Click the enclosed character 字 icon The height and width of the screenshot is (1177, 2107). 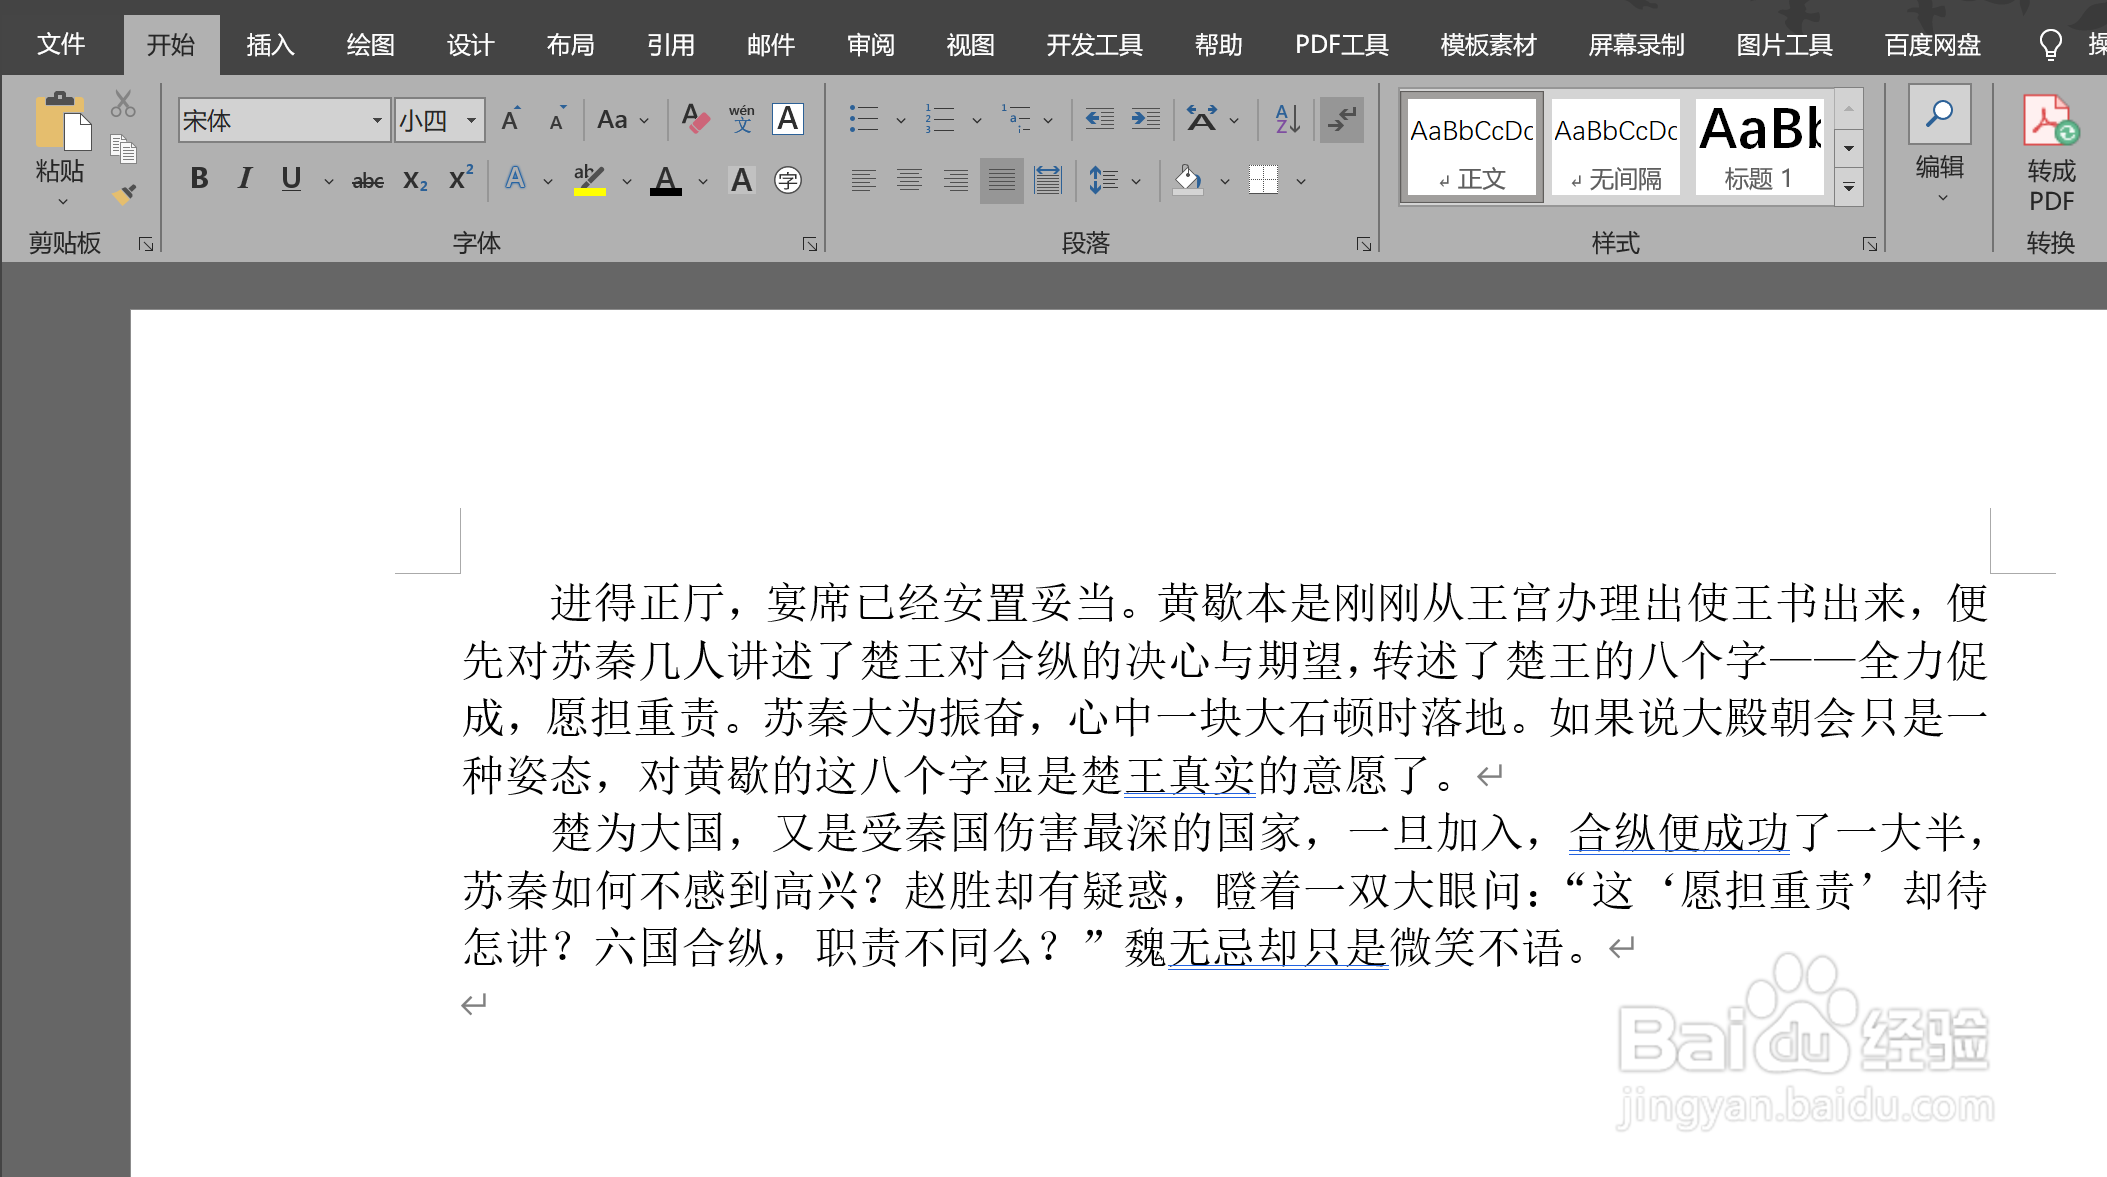point(788,180)
